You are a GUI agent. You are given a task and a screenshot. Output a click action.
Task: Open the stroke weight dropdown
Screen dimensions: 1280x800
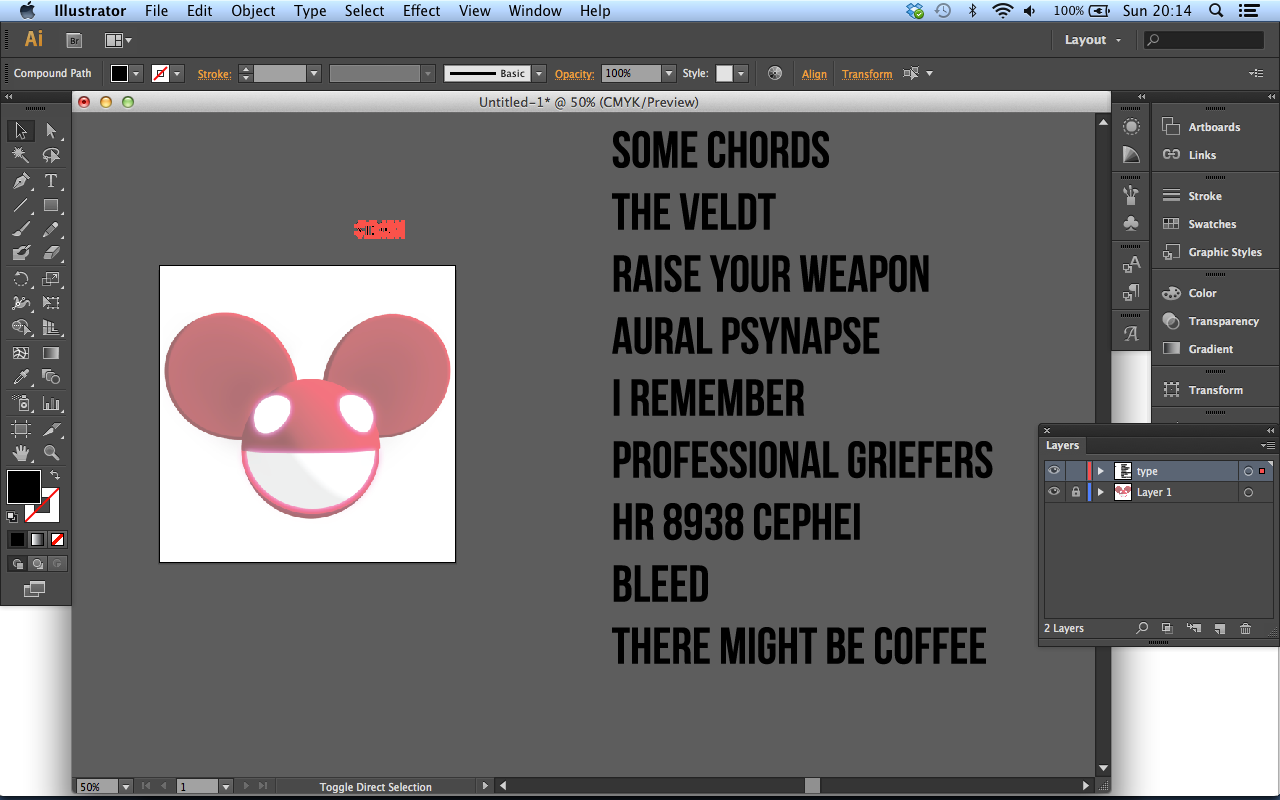313,73
